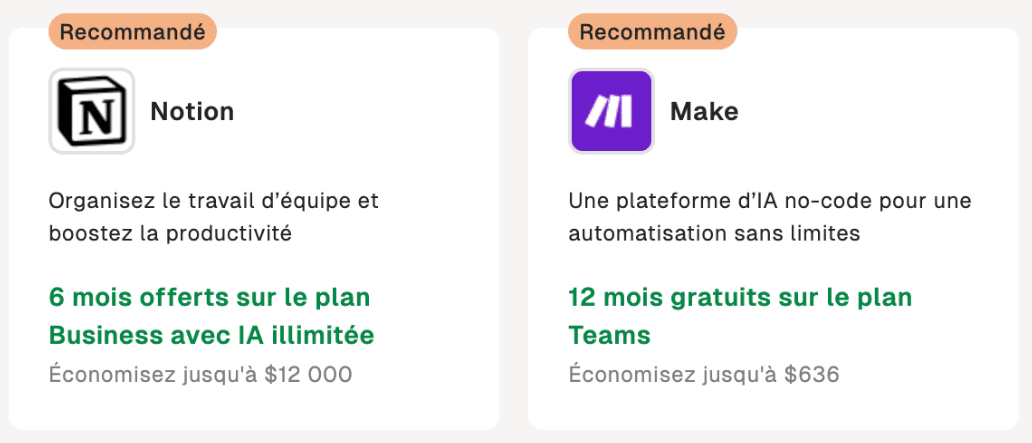Click the Recommandé badge above Notion
The height and width of the screenshot is (443, 1032).
[132, 31]
